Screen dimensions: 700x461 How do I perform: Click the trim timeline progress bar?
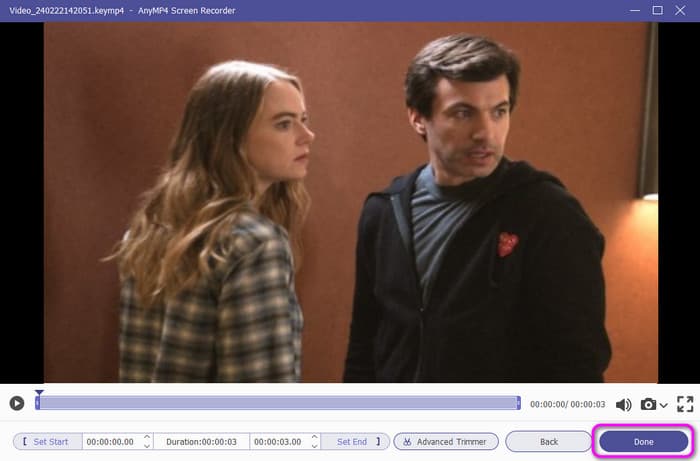(x=278, y=403)
